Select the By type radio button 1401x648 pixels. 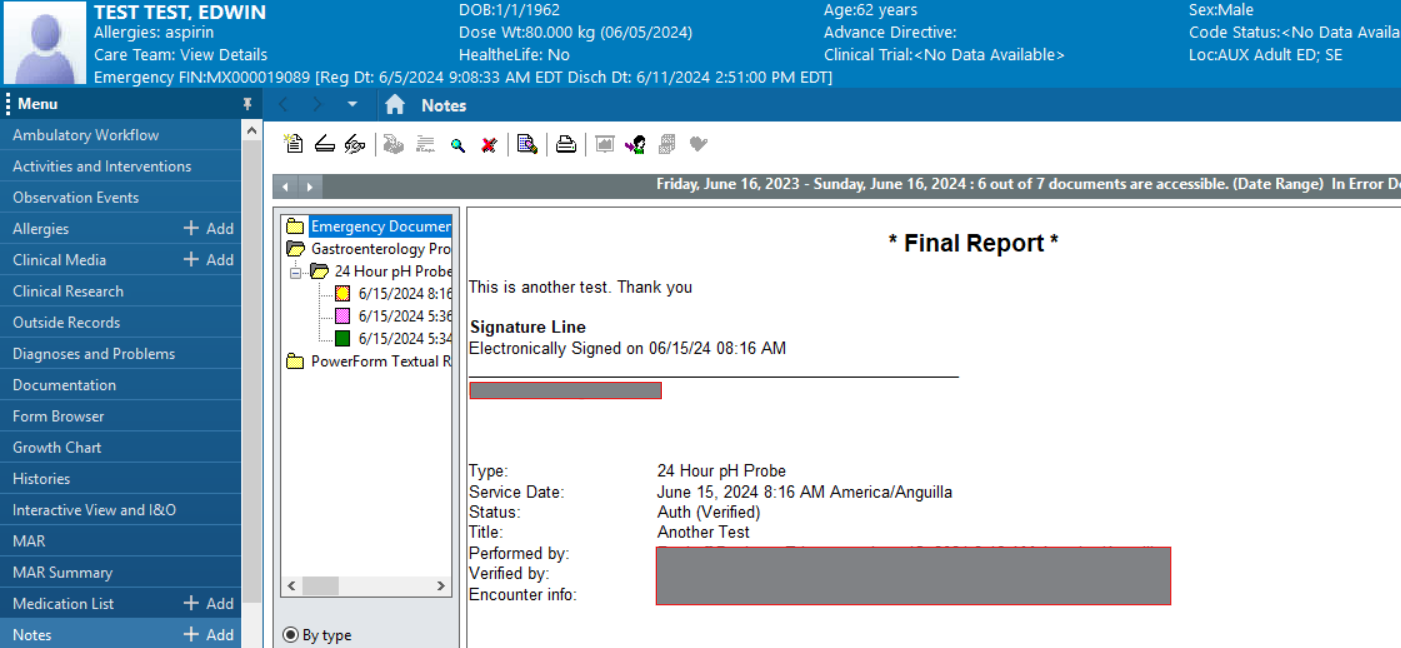coord(290,634)
